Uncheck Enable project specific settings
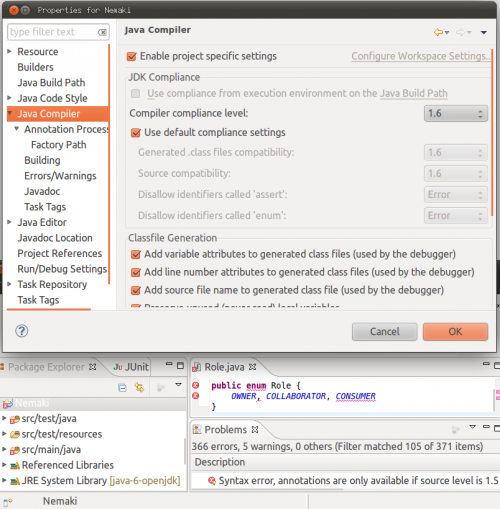This screenshot has width=500, height=509. (132, 56)
